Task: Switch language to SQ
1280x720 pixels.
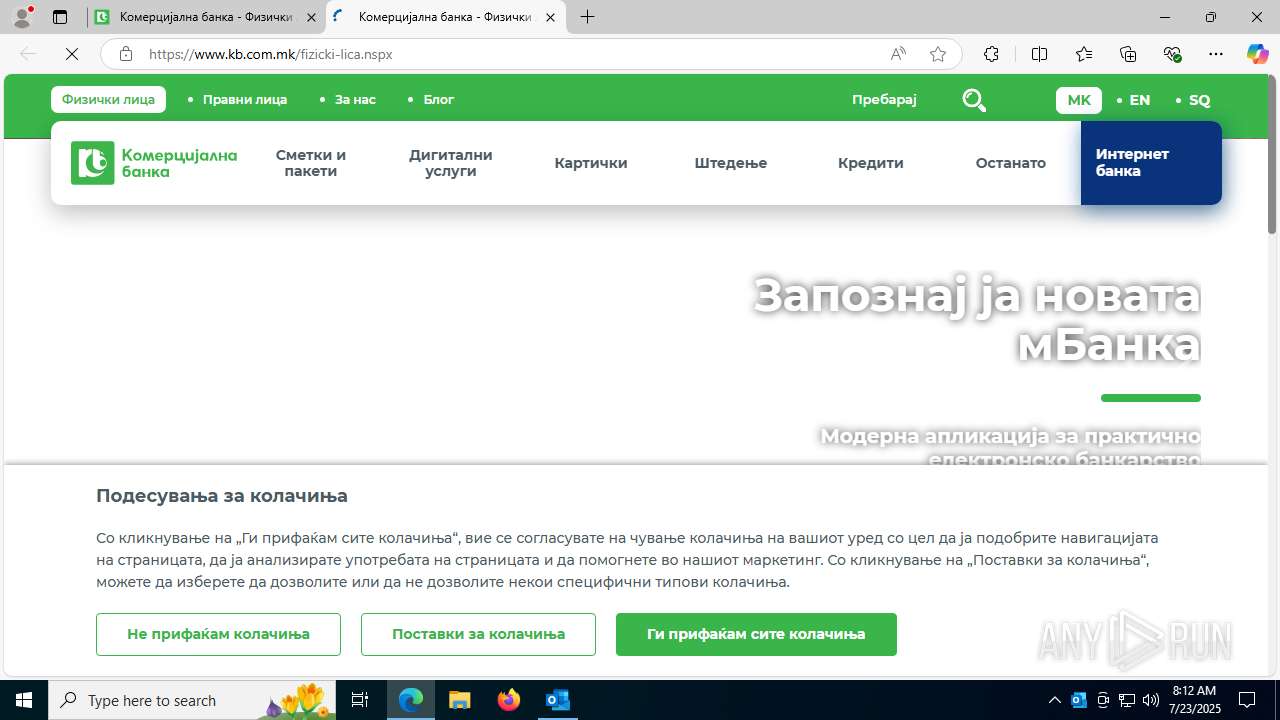Action: click(1199, 100)
